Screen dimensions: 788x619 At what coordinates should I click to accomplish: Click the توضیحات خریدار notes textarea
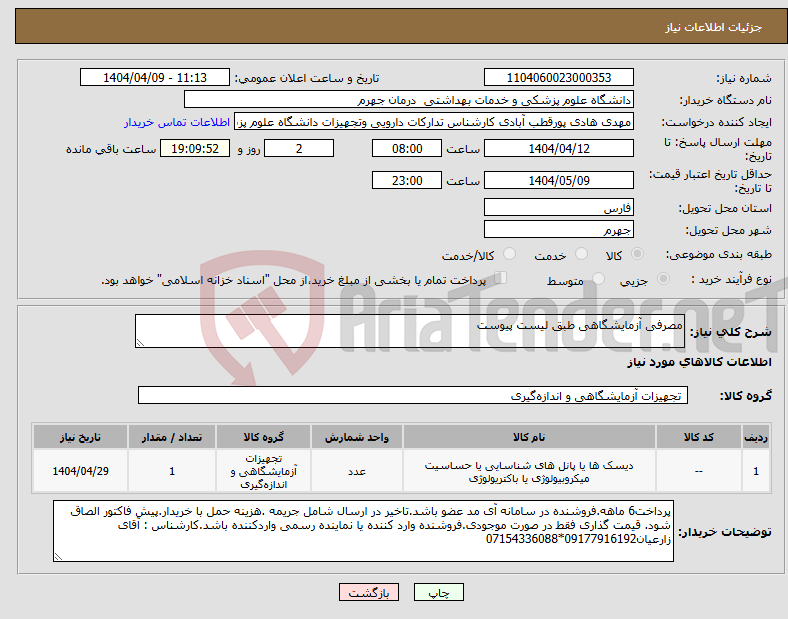363,531
